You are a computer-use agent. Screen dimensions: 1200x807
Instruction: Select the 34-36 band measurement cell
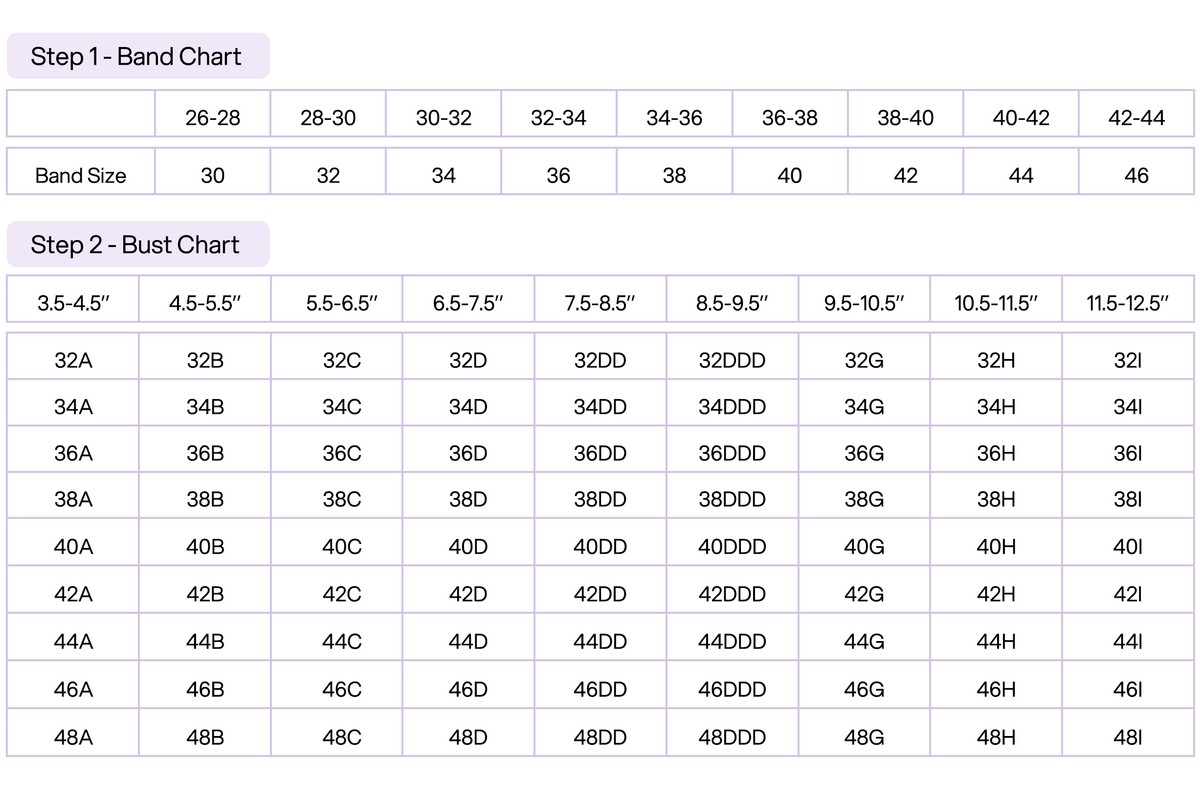tap(675, 117)
